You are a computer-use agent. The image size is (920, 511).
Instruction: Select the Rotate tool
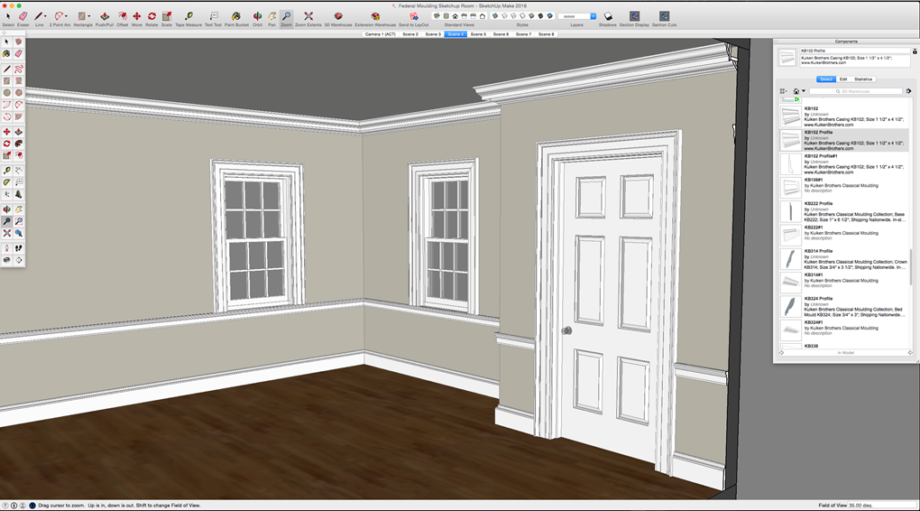(x=151, y=17)
